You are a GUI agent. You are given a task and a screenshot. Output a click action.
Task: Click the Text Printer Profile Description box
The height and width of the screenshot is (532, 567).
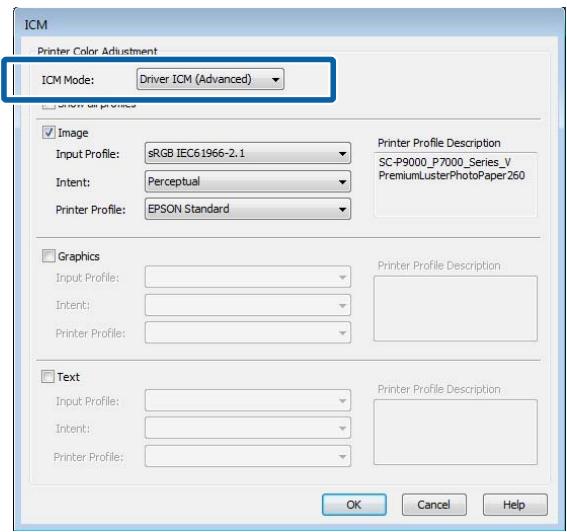[x=456, y=432]
